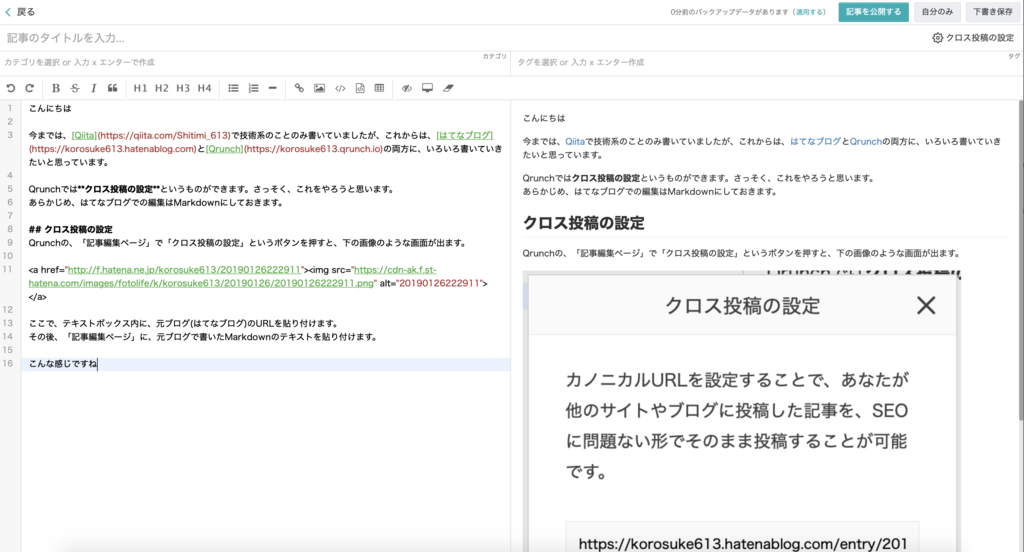Insert a horizontal rule

coord(272,88)
